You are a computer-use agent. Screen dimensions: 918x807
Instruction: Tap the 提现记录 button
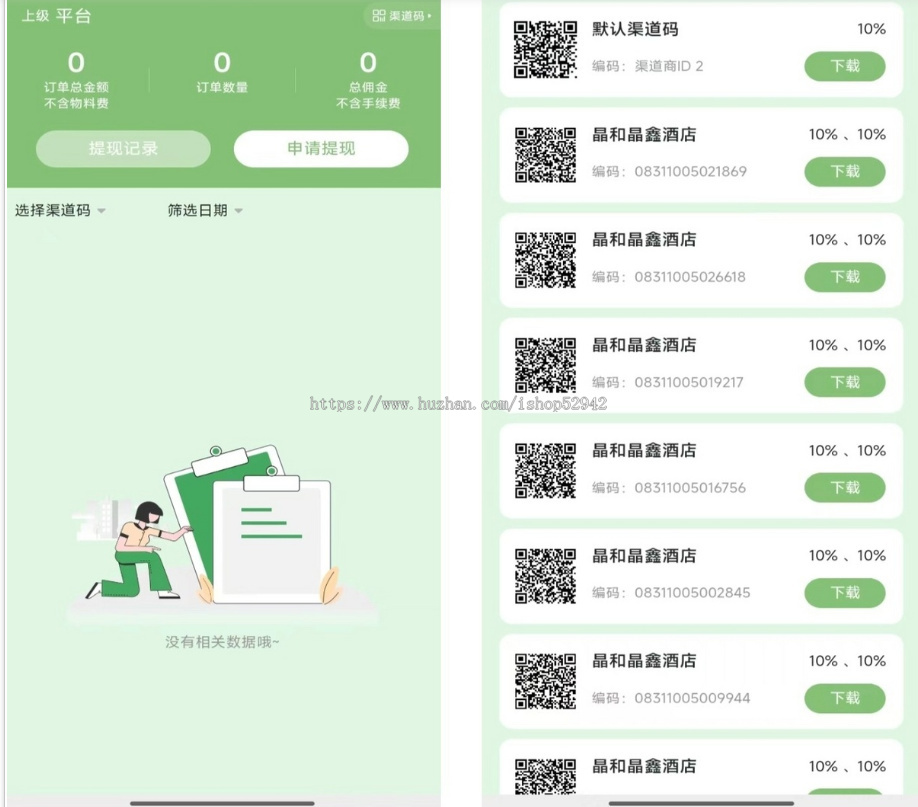[x=123, y=148]
